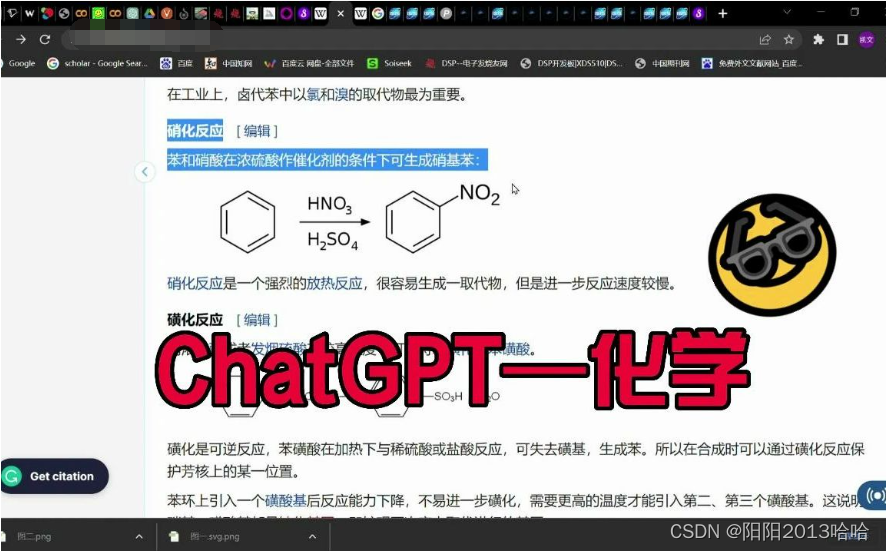This screenshot has height=551, width=886.
Task: Follow the 溴 link
Action: [341, 94]
